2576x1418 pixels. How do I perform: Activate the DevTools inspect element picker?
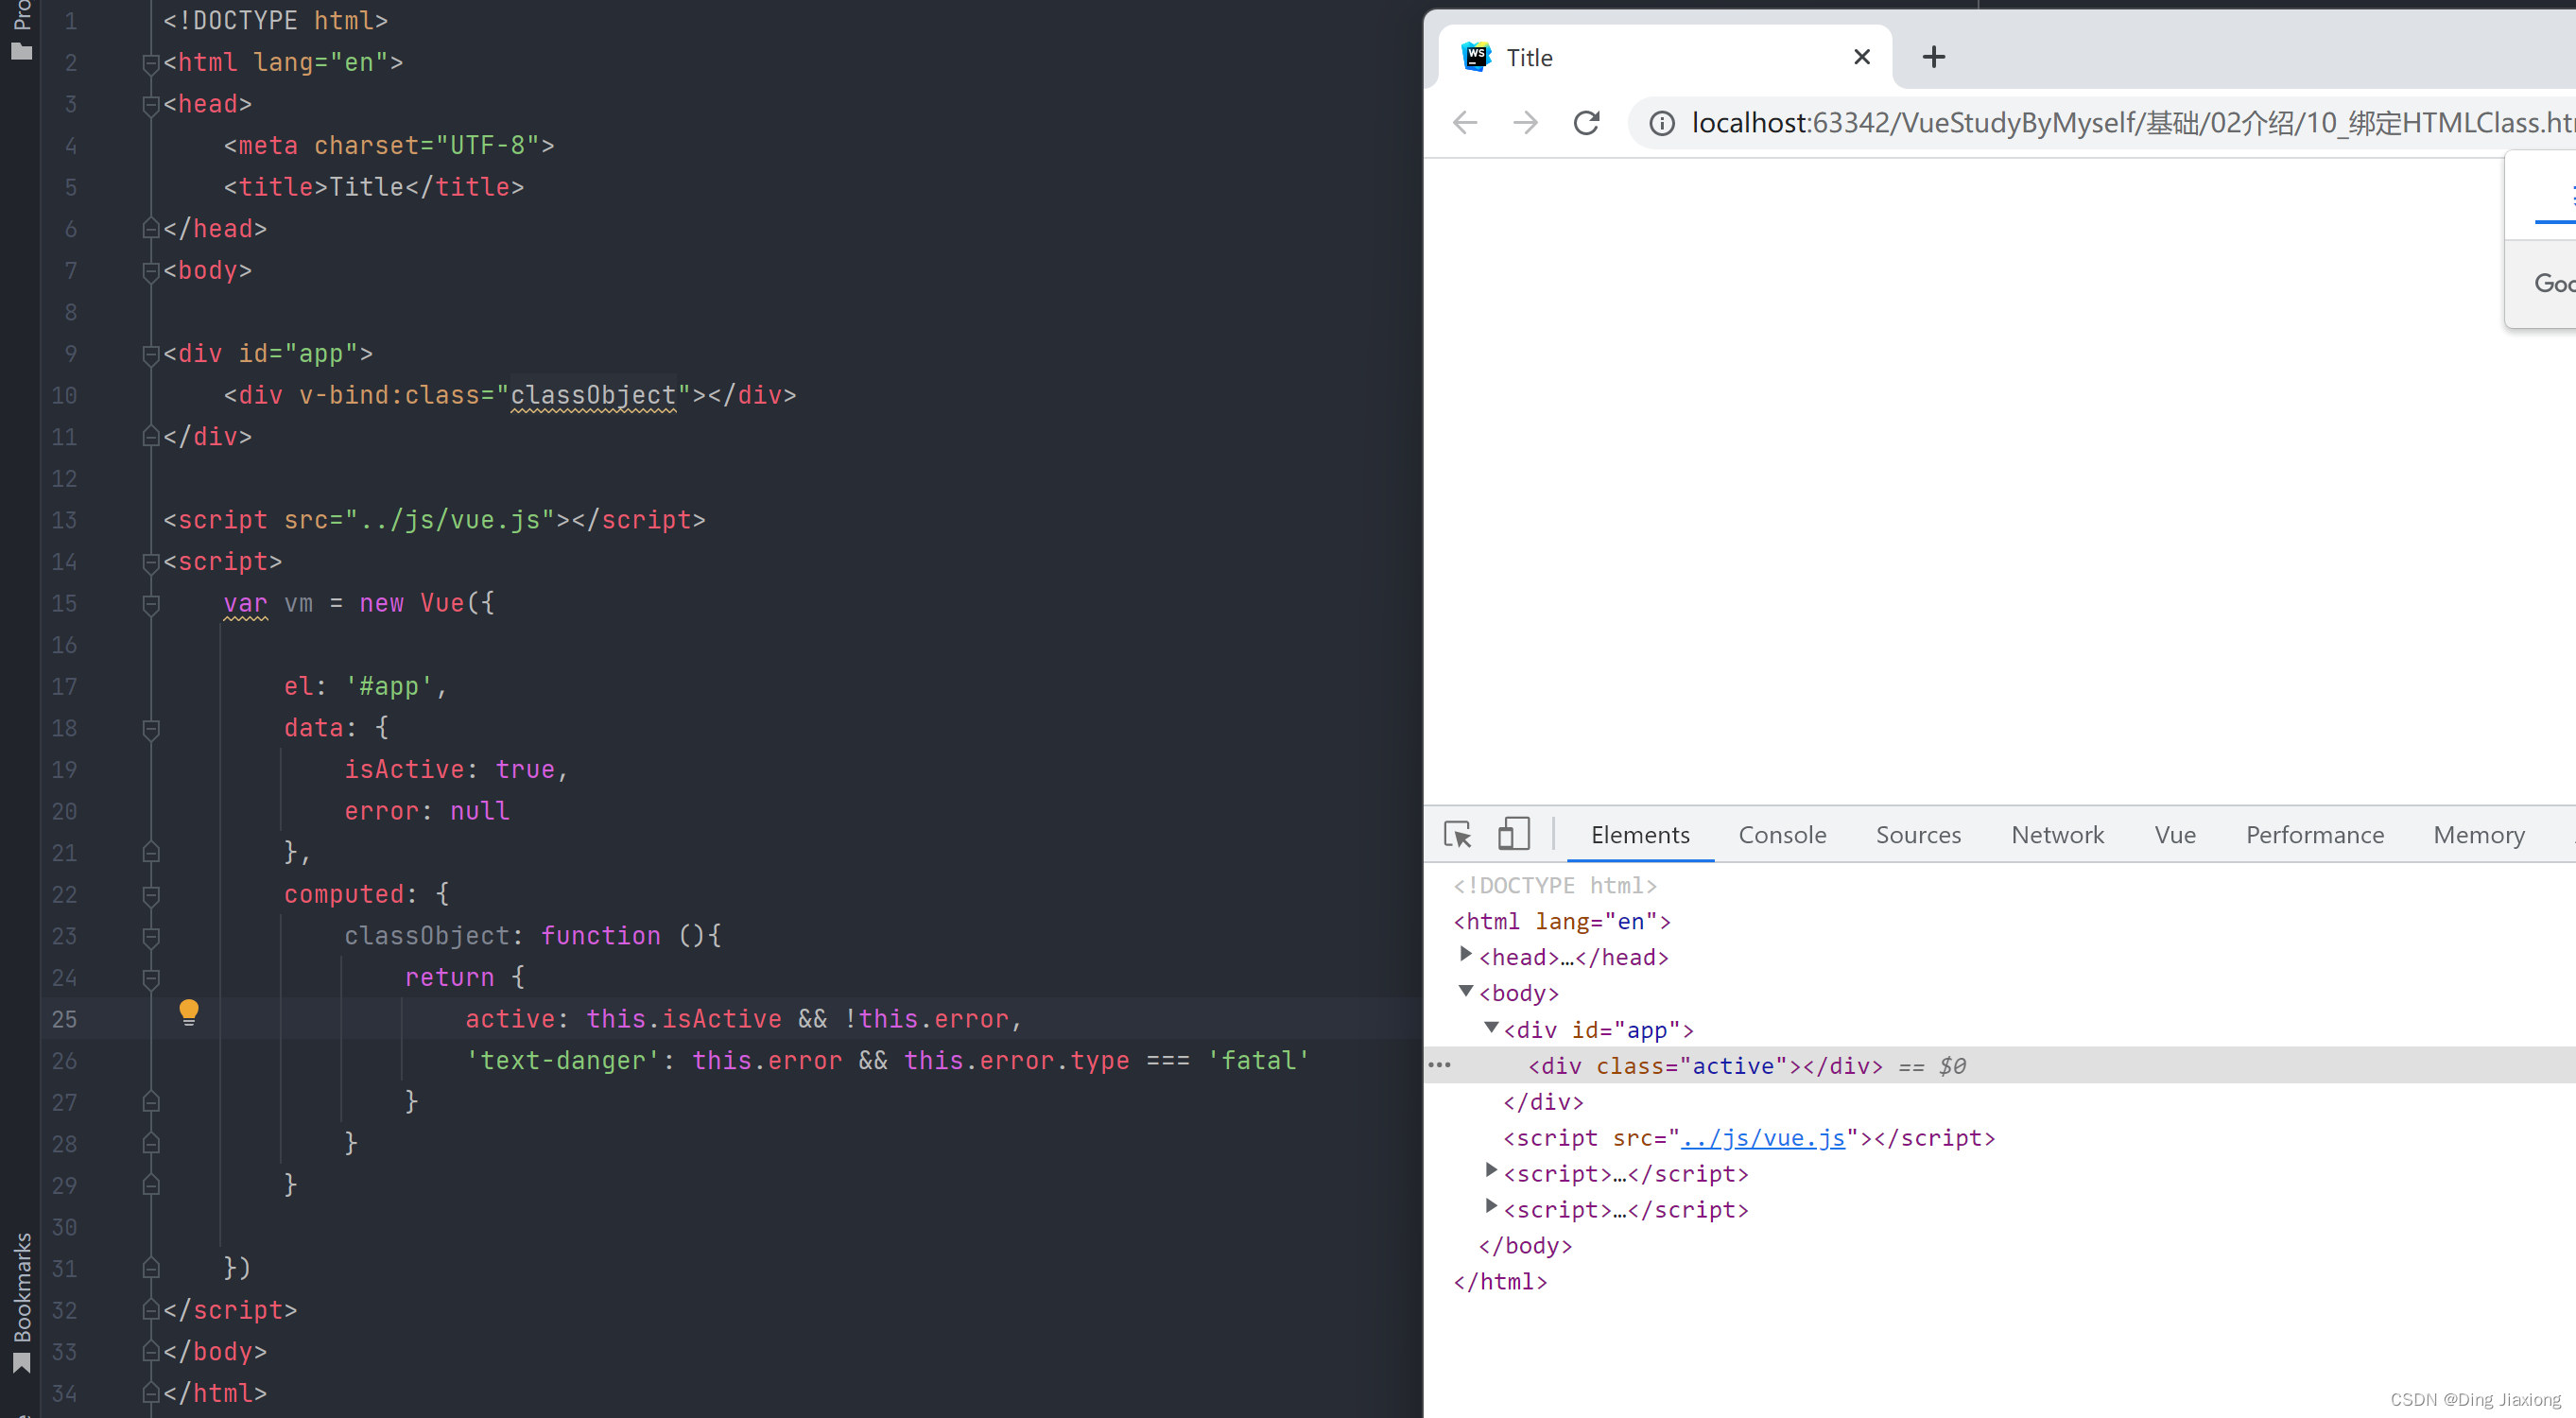(1457, 834)
